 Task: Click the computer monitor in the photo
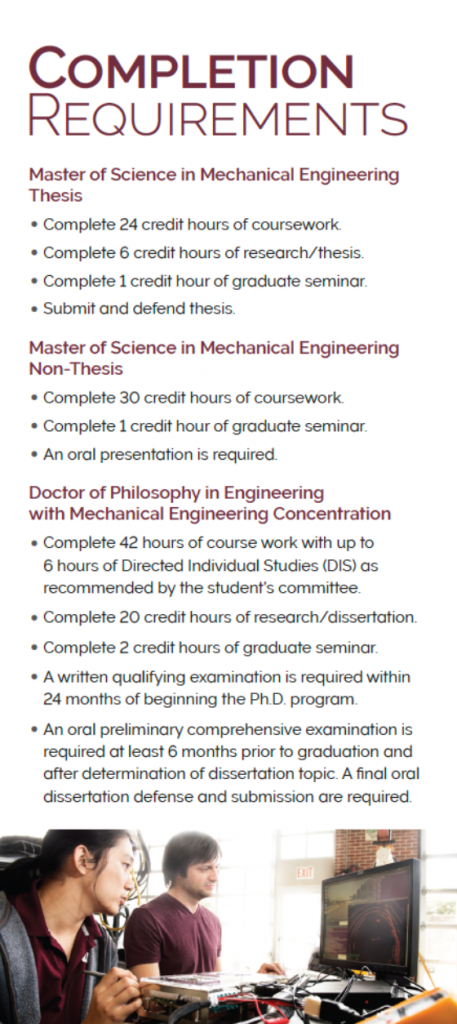(370, 919)
